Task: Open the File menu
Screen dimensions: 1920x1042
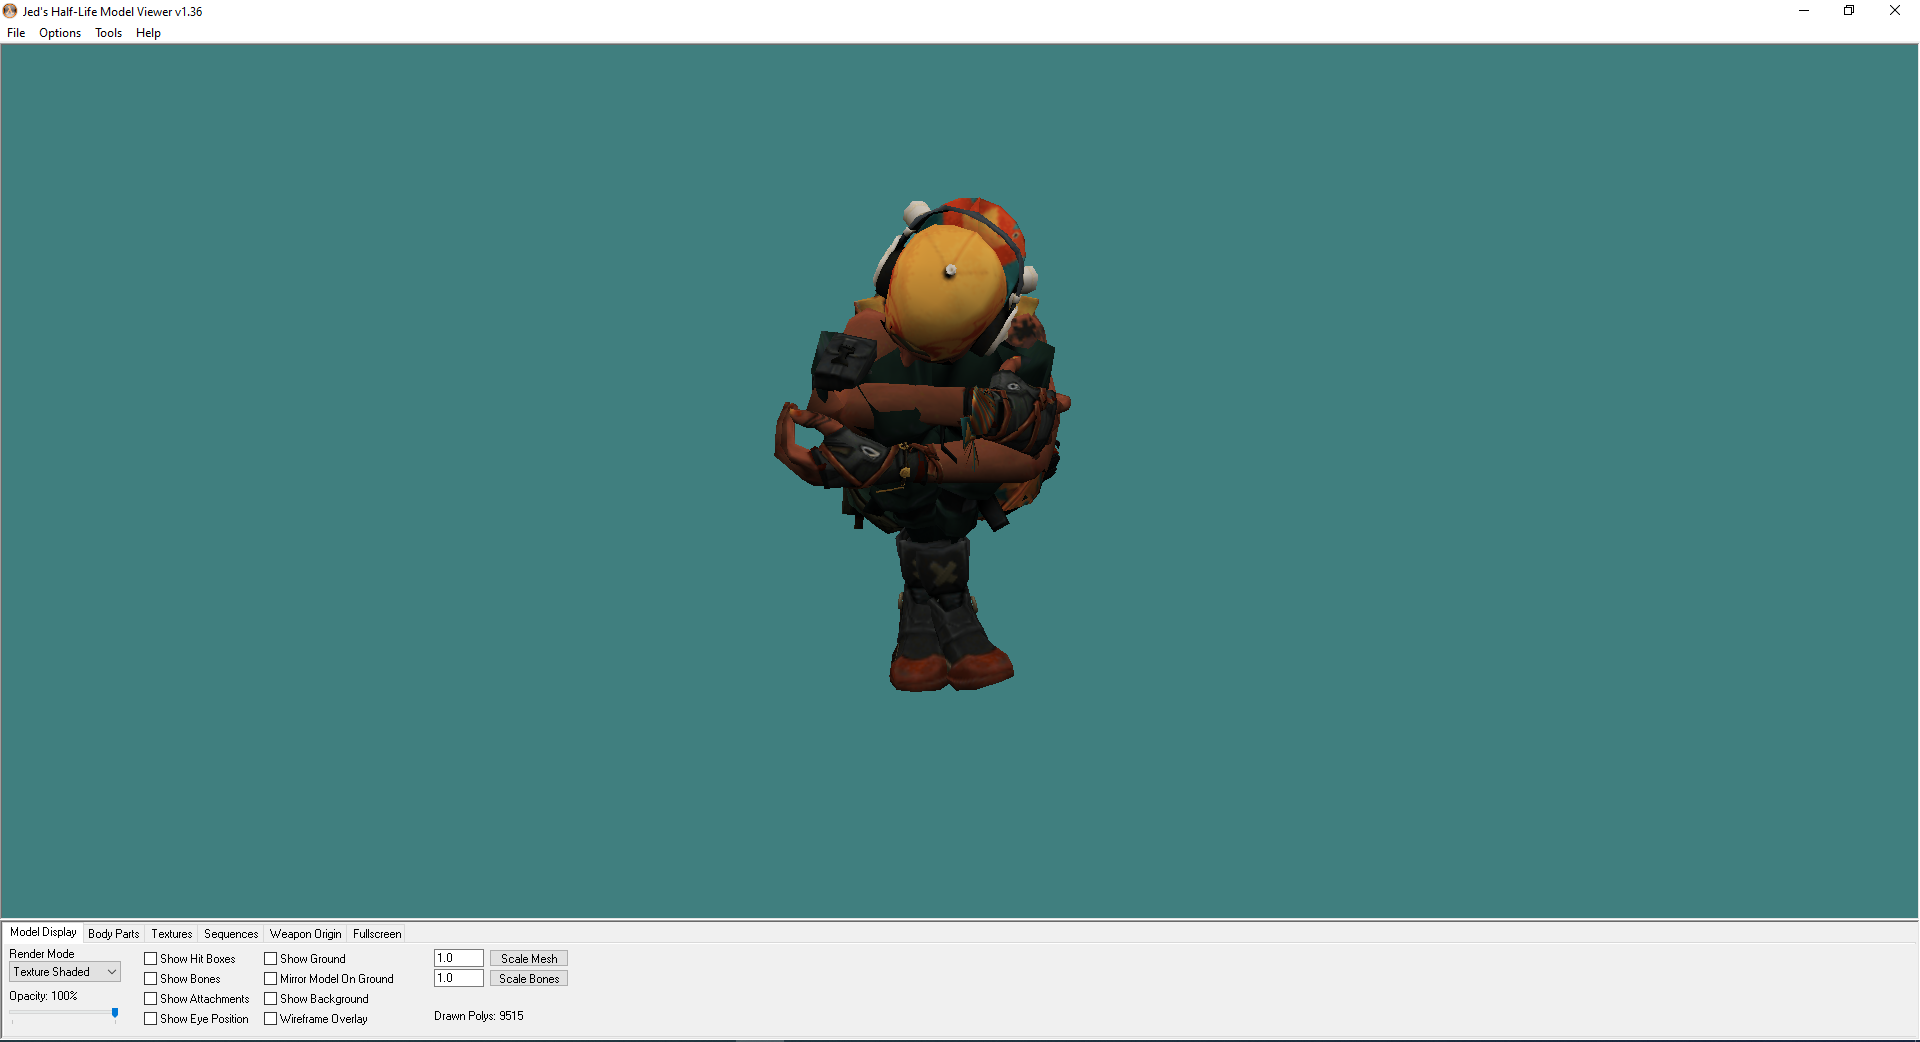Action: click(x=16, y=33)
